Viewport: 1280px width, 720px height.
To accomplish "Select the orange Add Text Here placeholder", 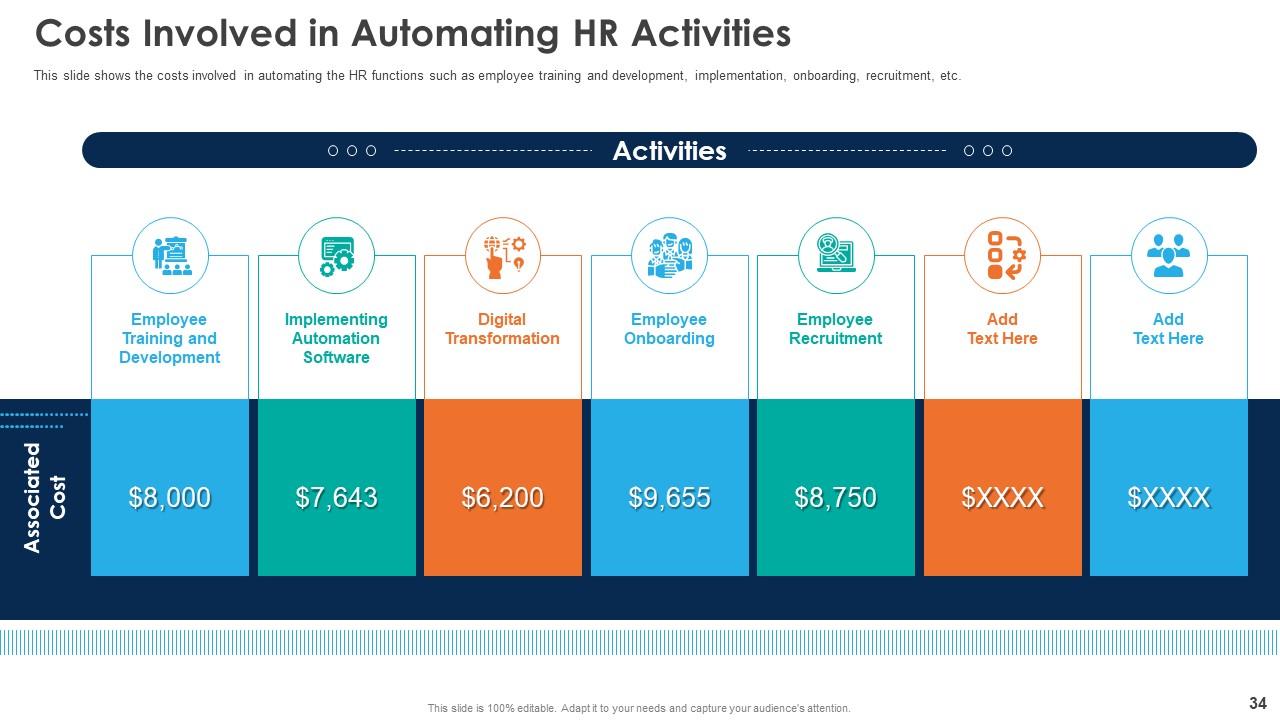I will pos(1002,329).
